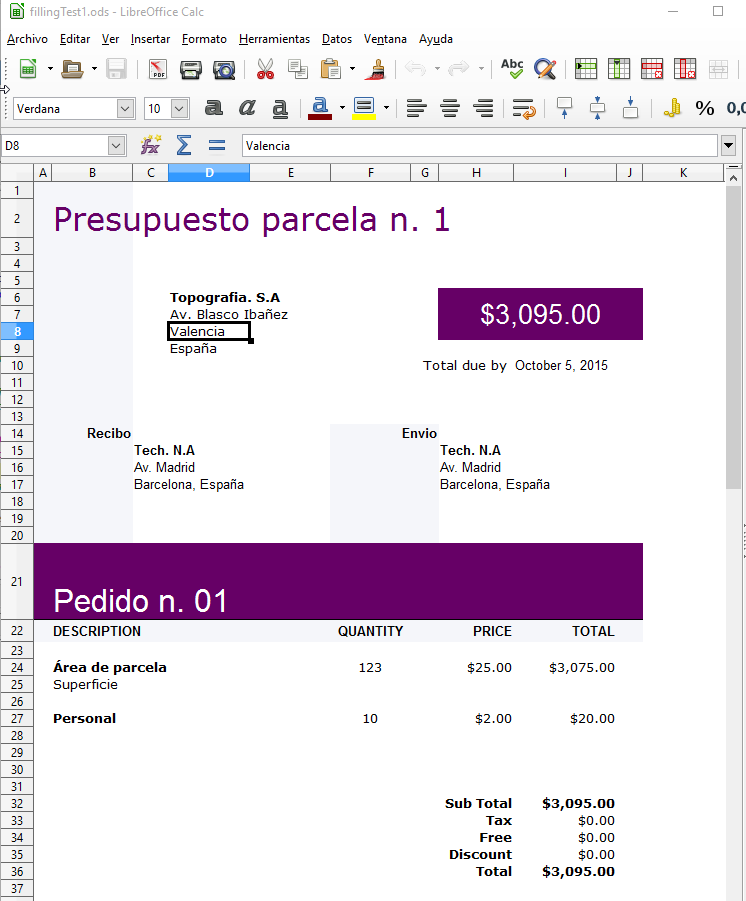746x901 pixels.
Task: Run the Spelling check tool
Action: pyautogui.click(x=512, y=69)
